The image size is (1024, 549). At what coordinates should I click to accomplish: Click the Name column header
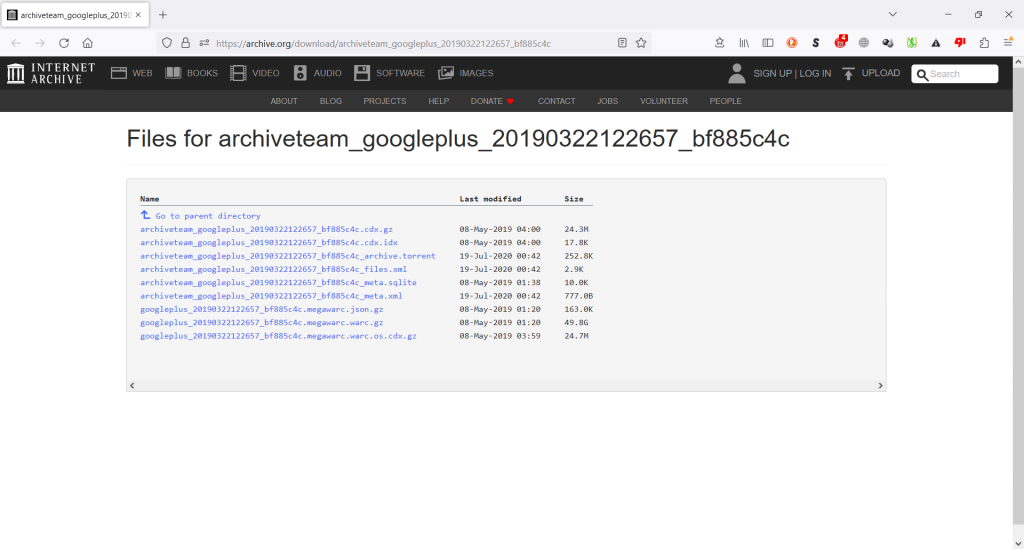(150, 199)
